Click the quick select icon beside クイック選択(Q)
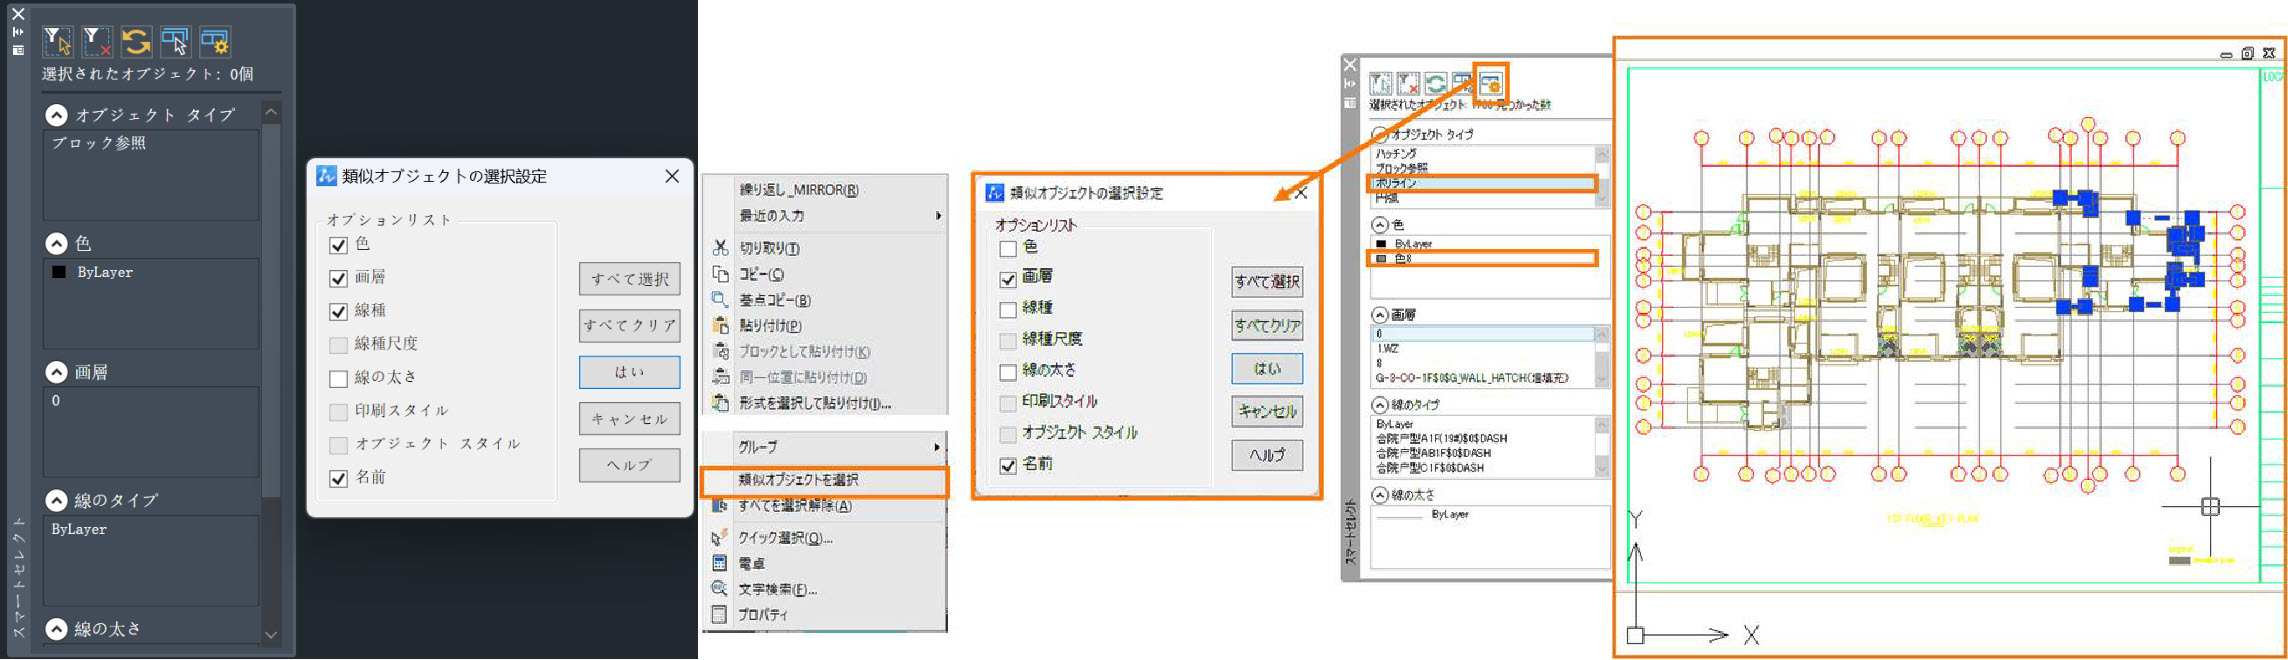Screen dimensions: 2288x660 coord(719,537)
